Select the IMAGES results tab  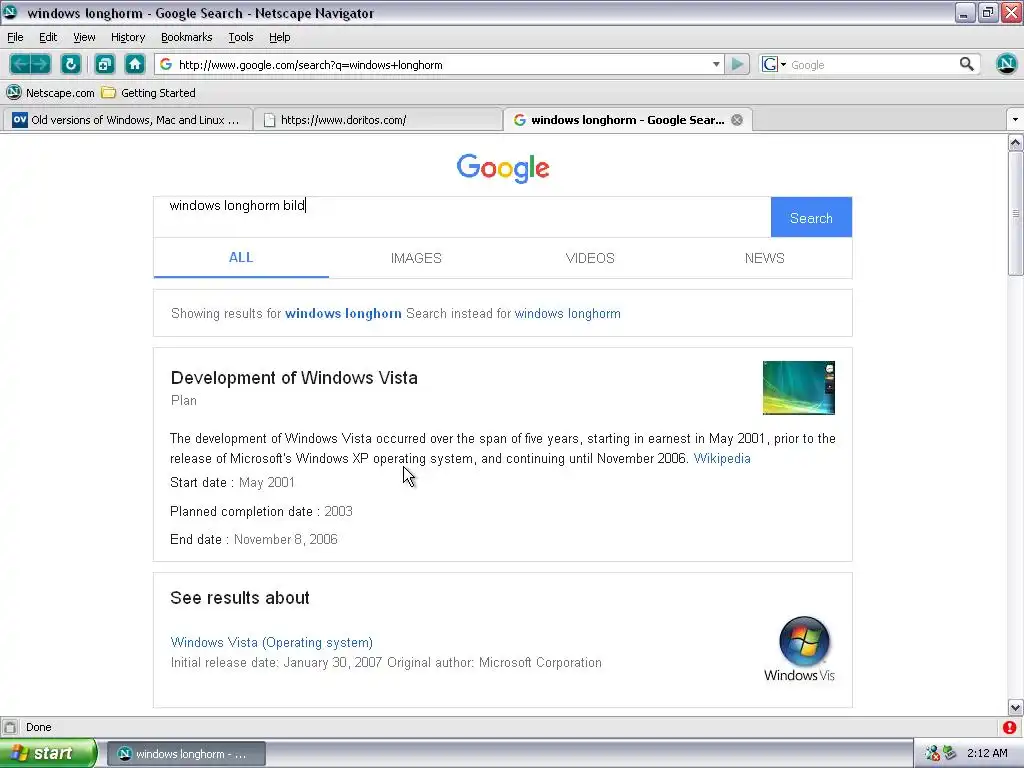point(416,258)
